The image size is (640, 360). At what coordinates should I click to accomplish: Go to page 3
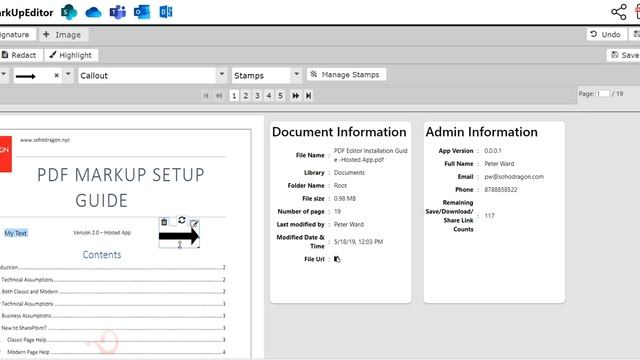(x=257, y=96)
